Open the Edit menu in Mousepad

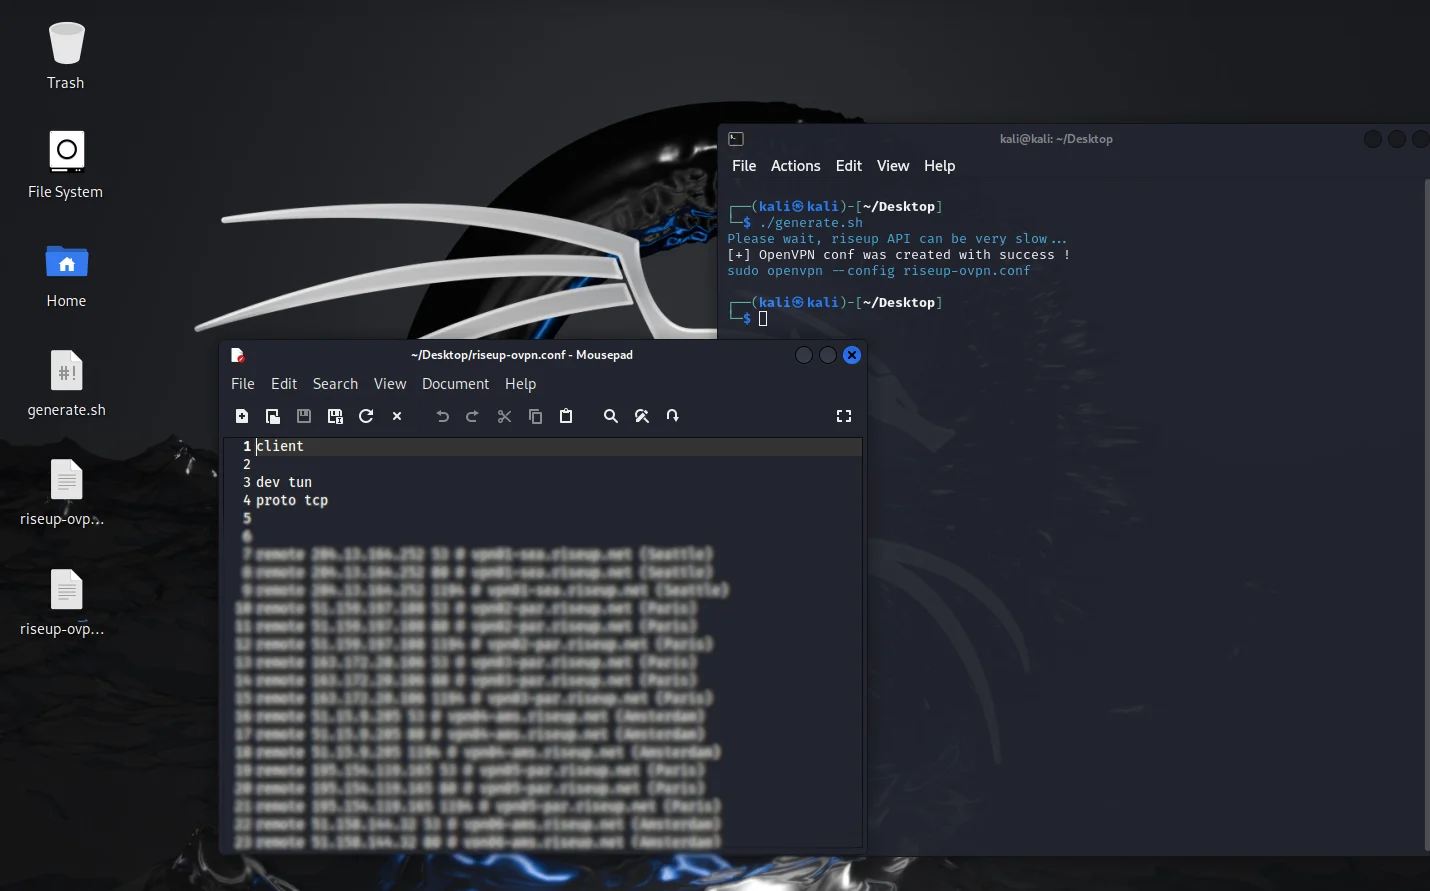284,384
